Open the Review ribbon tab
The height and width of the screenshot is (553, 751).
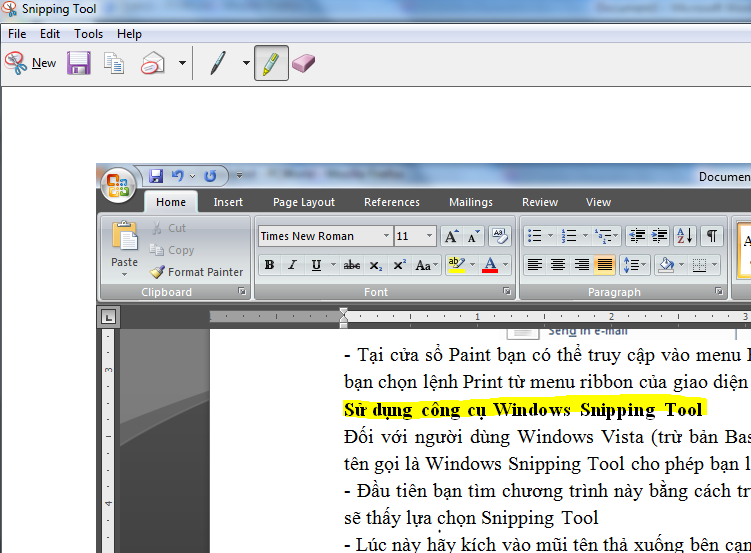coord(540,202)
